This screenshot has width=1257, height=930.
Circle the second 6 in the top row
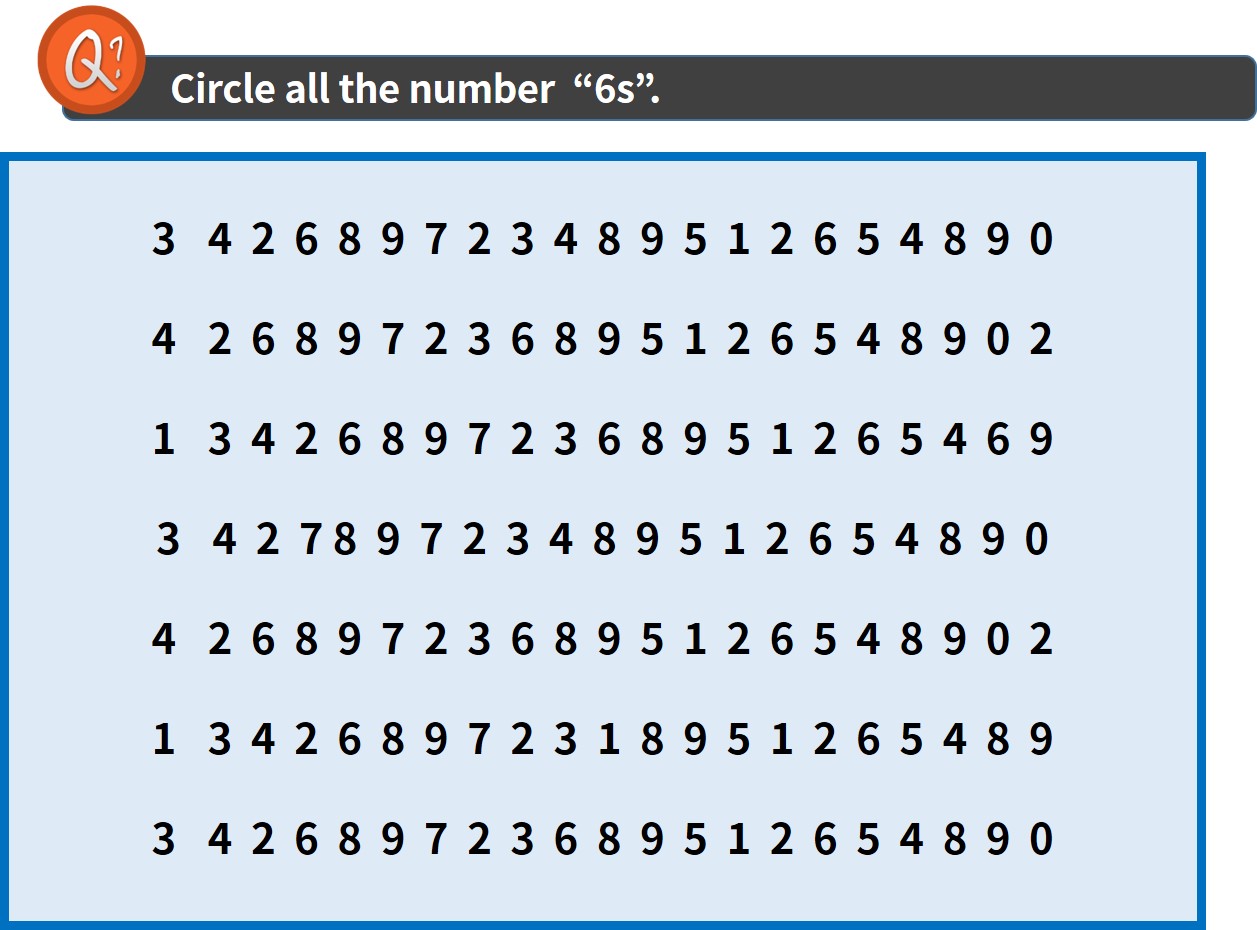(824, 240)
